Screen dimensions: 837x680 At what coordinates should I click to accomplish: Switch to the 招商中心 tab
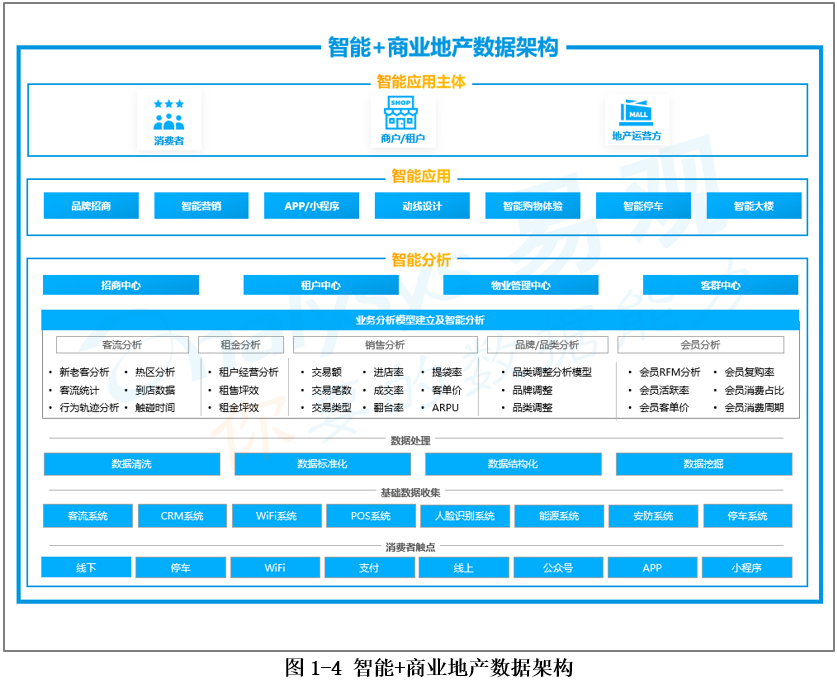(121, 285)
